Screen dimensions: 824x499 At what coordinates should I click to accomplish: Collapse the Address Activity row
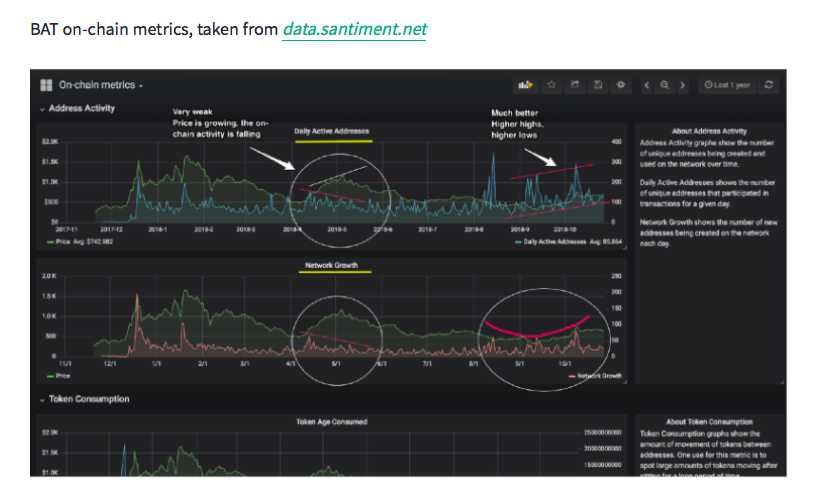point(76,108)
